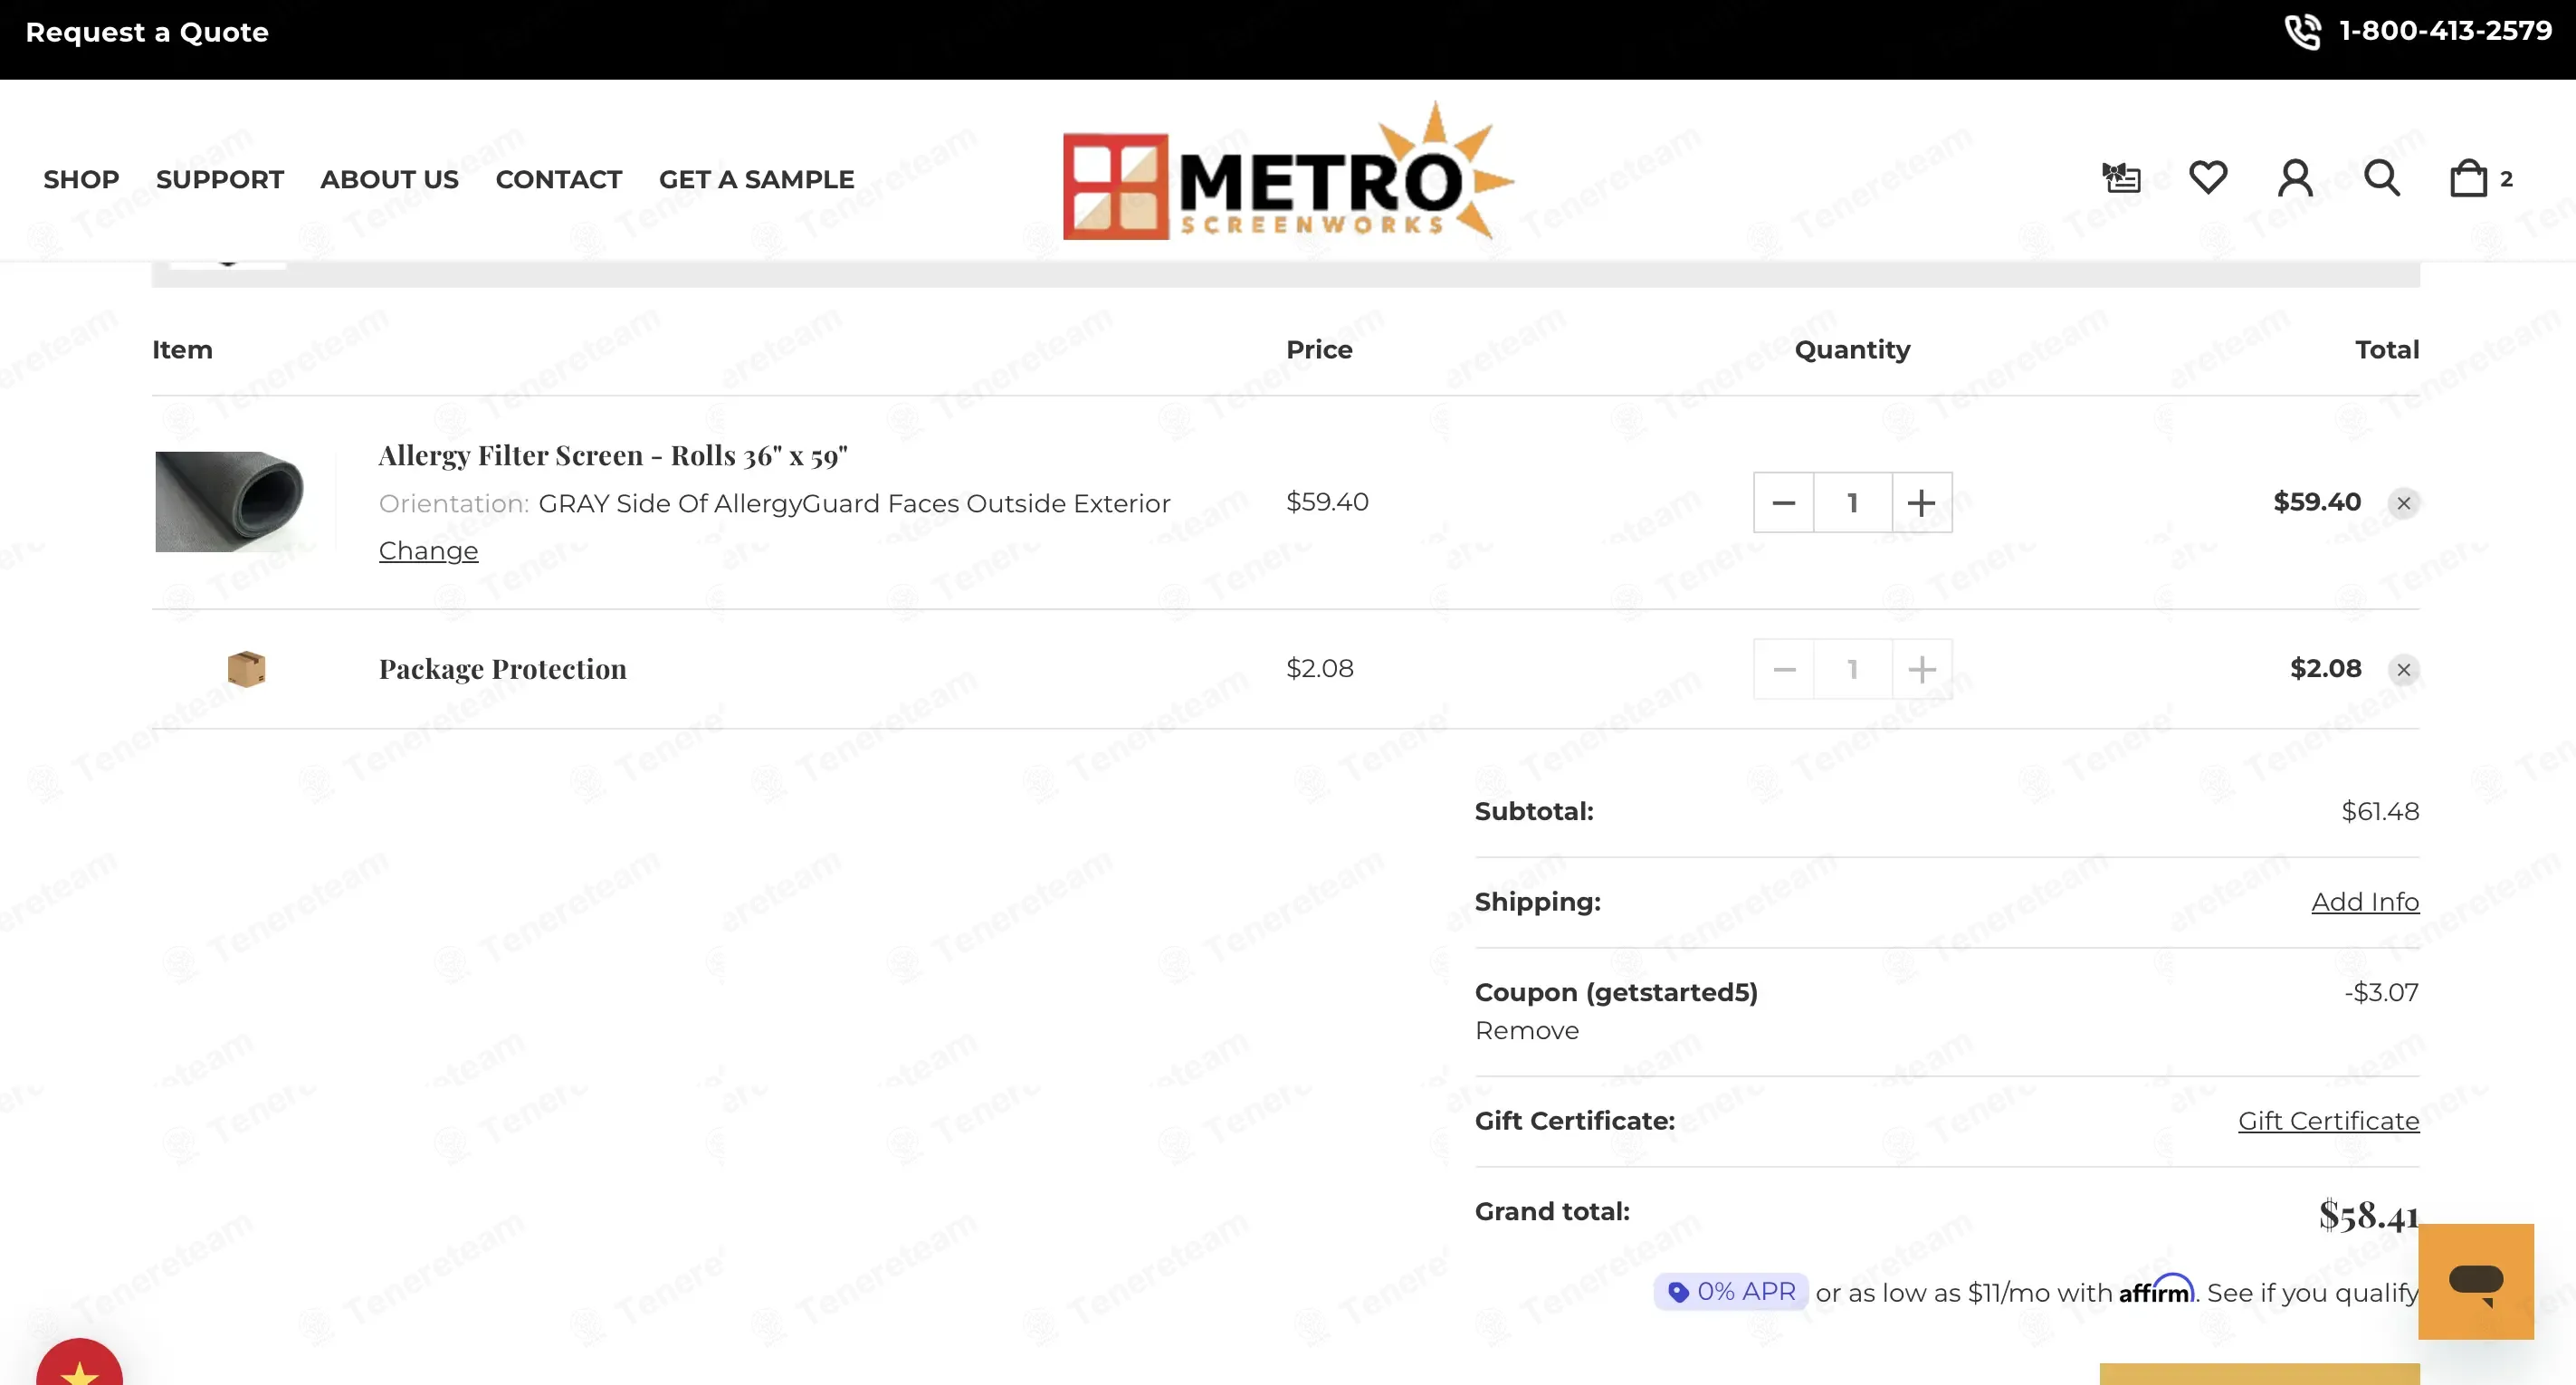Screen dimensions: 2576x1385
Task: Call the phone number icon in top bar
Action: point(2303,32)
